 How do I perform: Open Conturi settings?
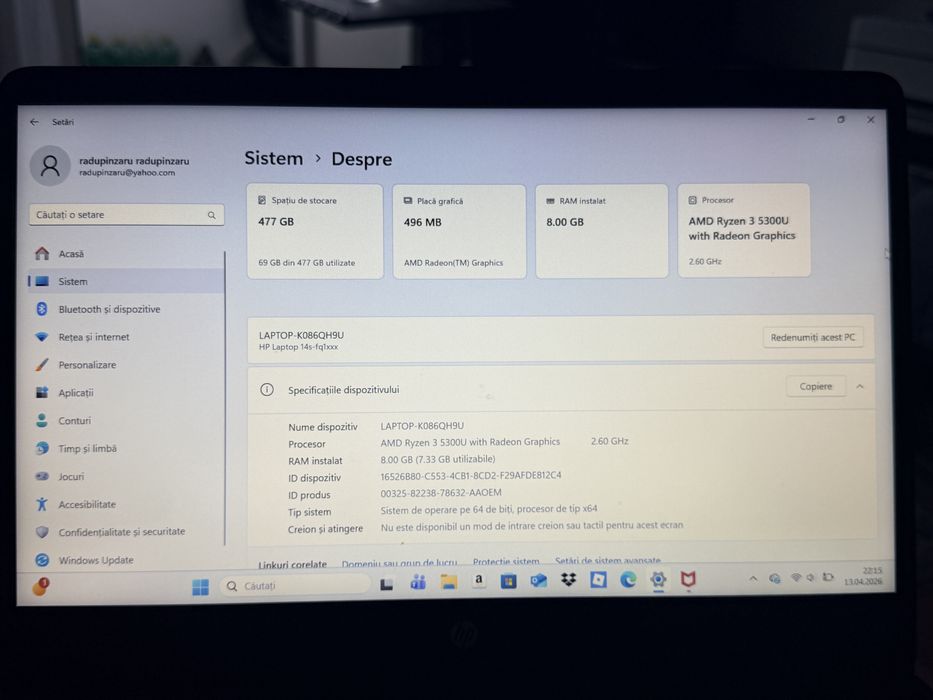(x=126, y=420)
